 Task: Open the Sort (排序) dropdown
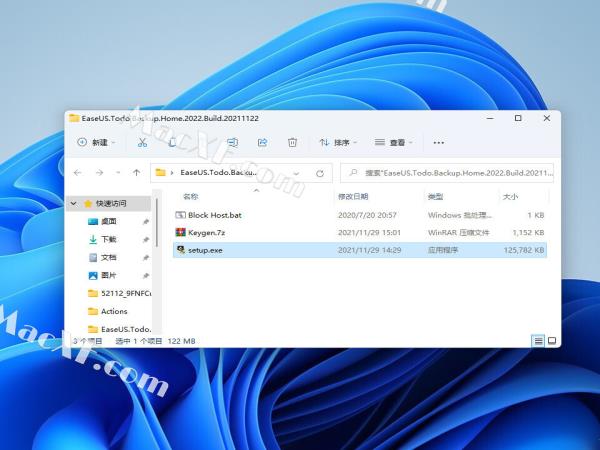click(x=338, y=142)
